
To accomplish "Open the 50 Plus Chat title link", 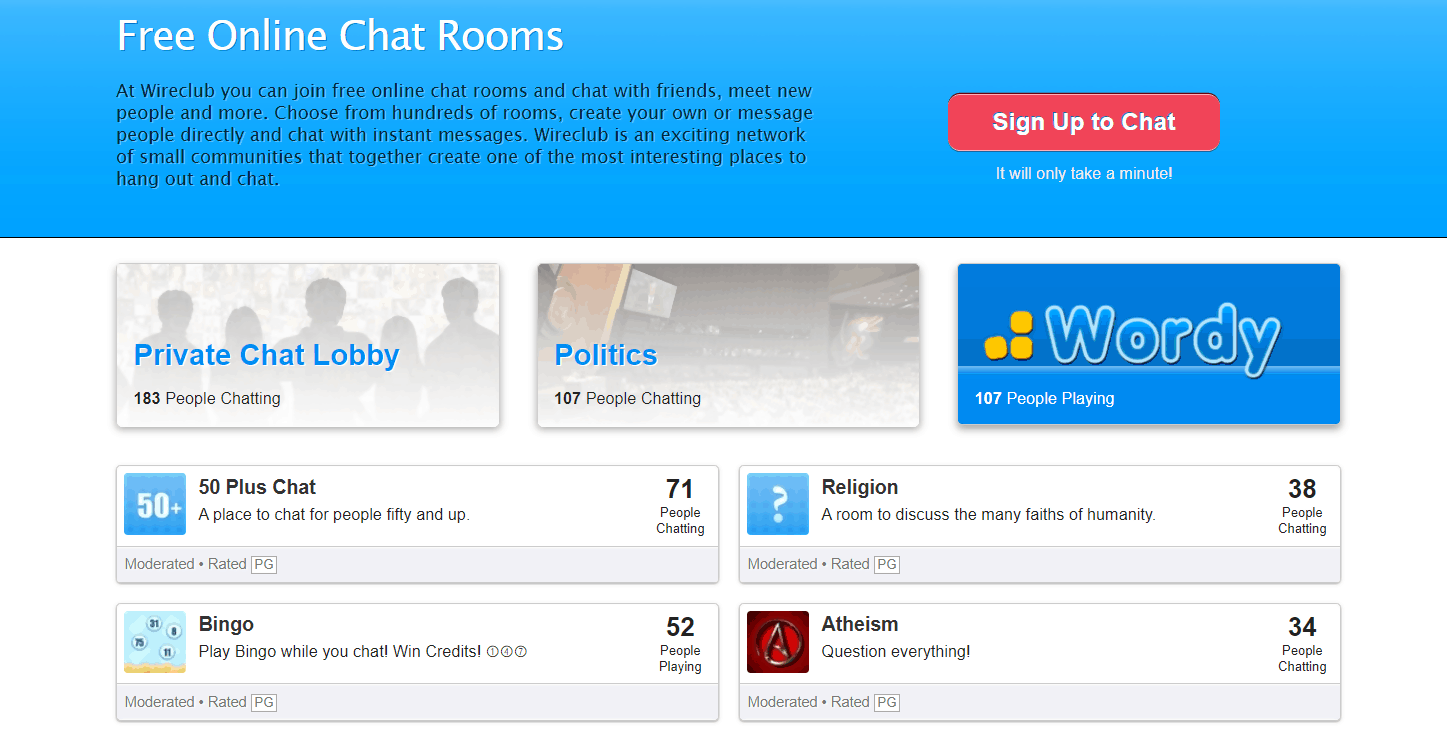I will pyautogui.click(x=257, y=487).
